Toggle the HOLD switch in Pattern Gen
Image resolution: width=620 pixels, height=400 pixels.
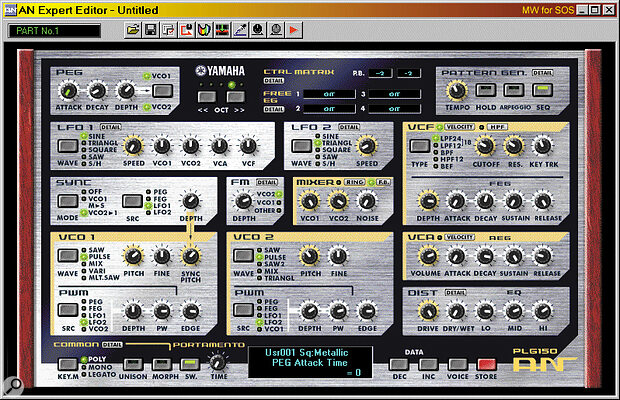486,91
